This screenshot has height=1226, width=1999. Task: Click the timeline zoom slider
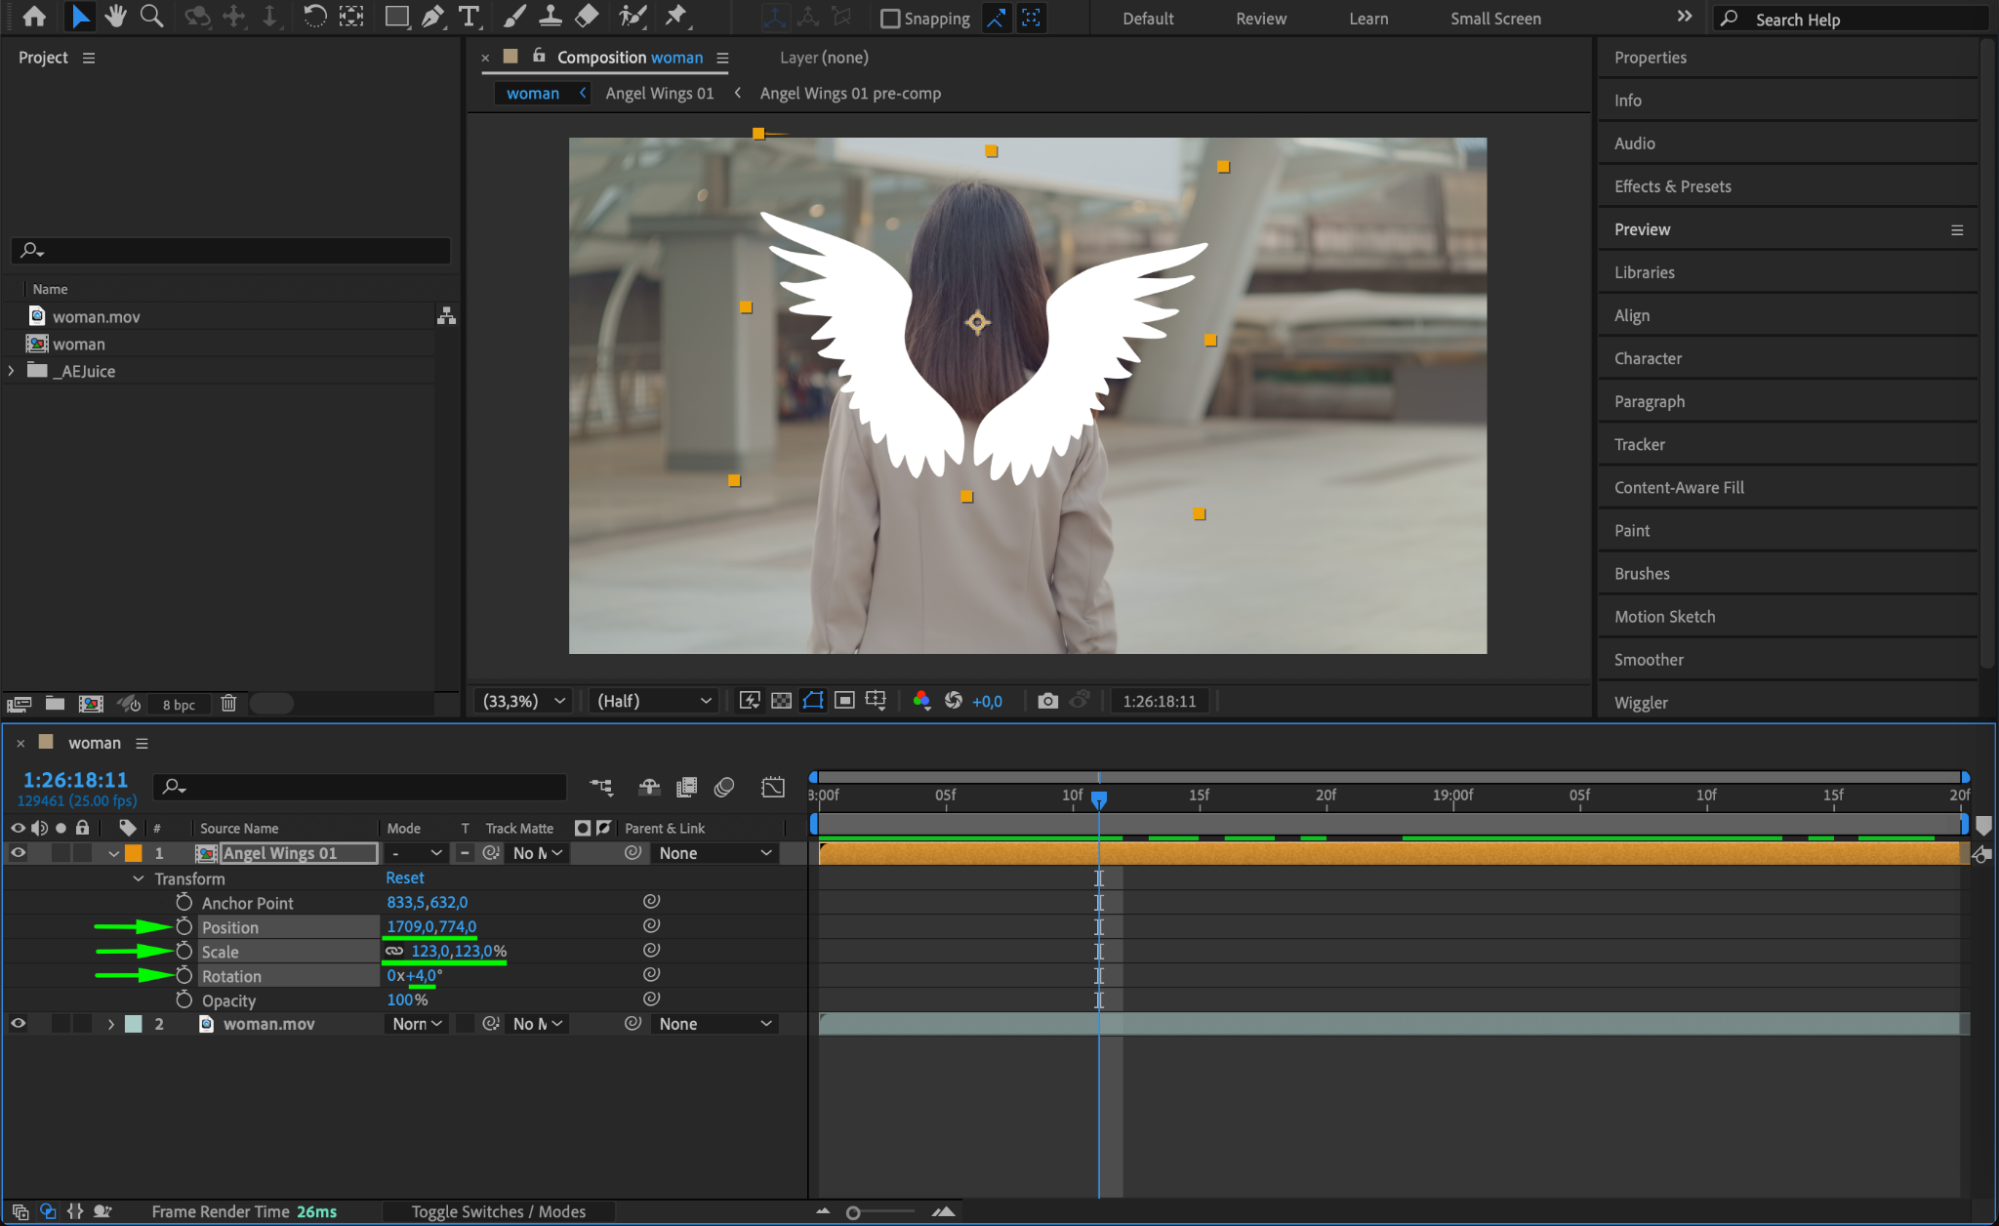853,1212
